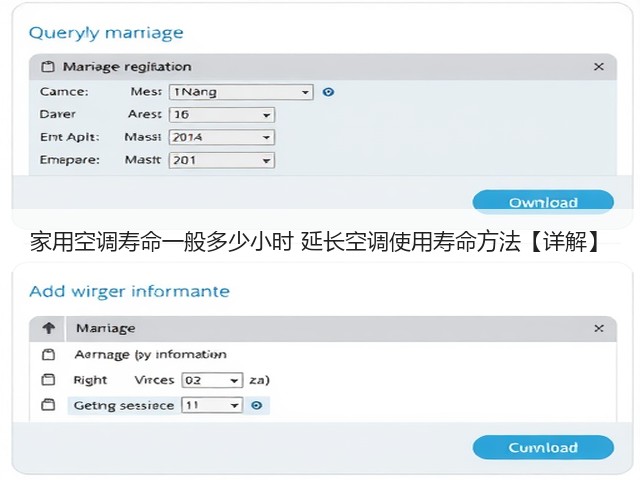Screen dimensions: 640x480
Task: Open the Virces dropdown showing 02
Action: point(212,380)
